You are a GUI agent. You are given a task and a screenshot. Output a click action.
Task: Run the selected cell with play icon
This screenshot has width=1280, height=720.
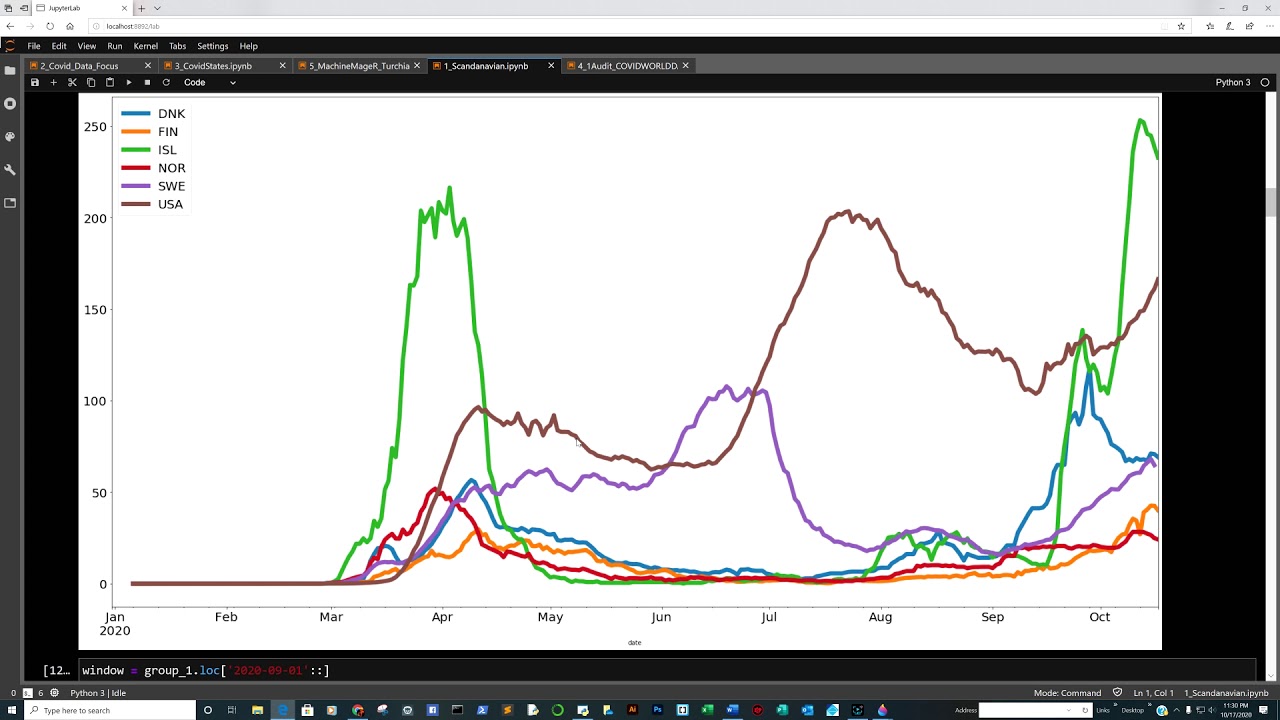pyautogui.click(x=128, y=83)
